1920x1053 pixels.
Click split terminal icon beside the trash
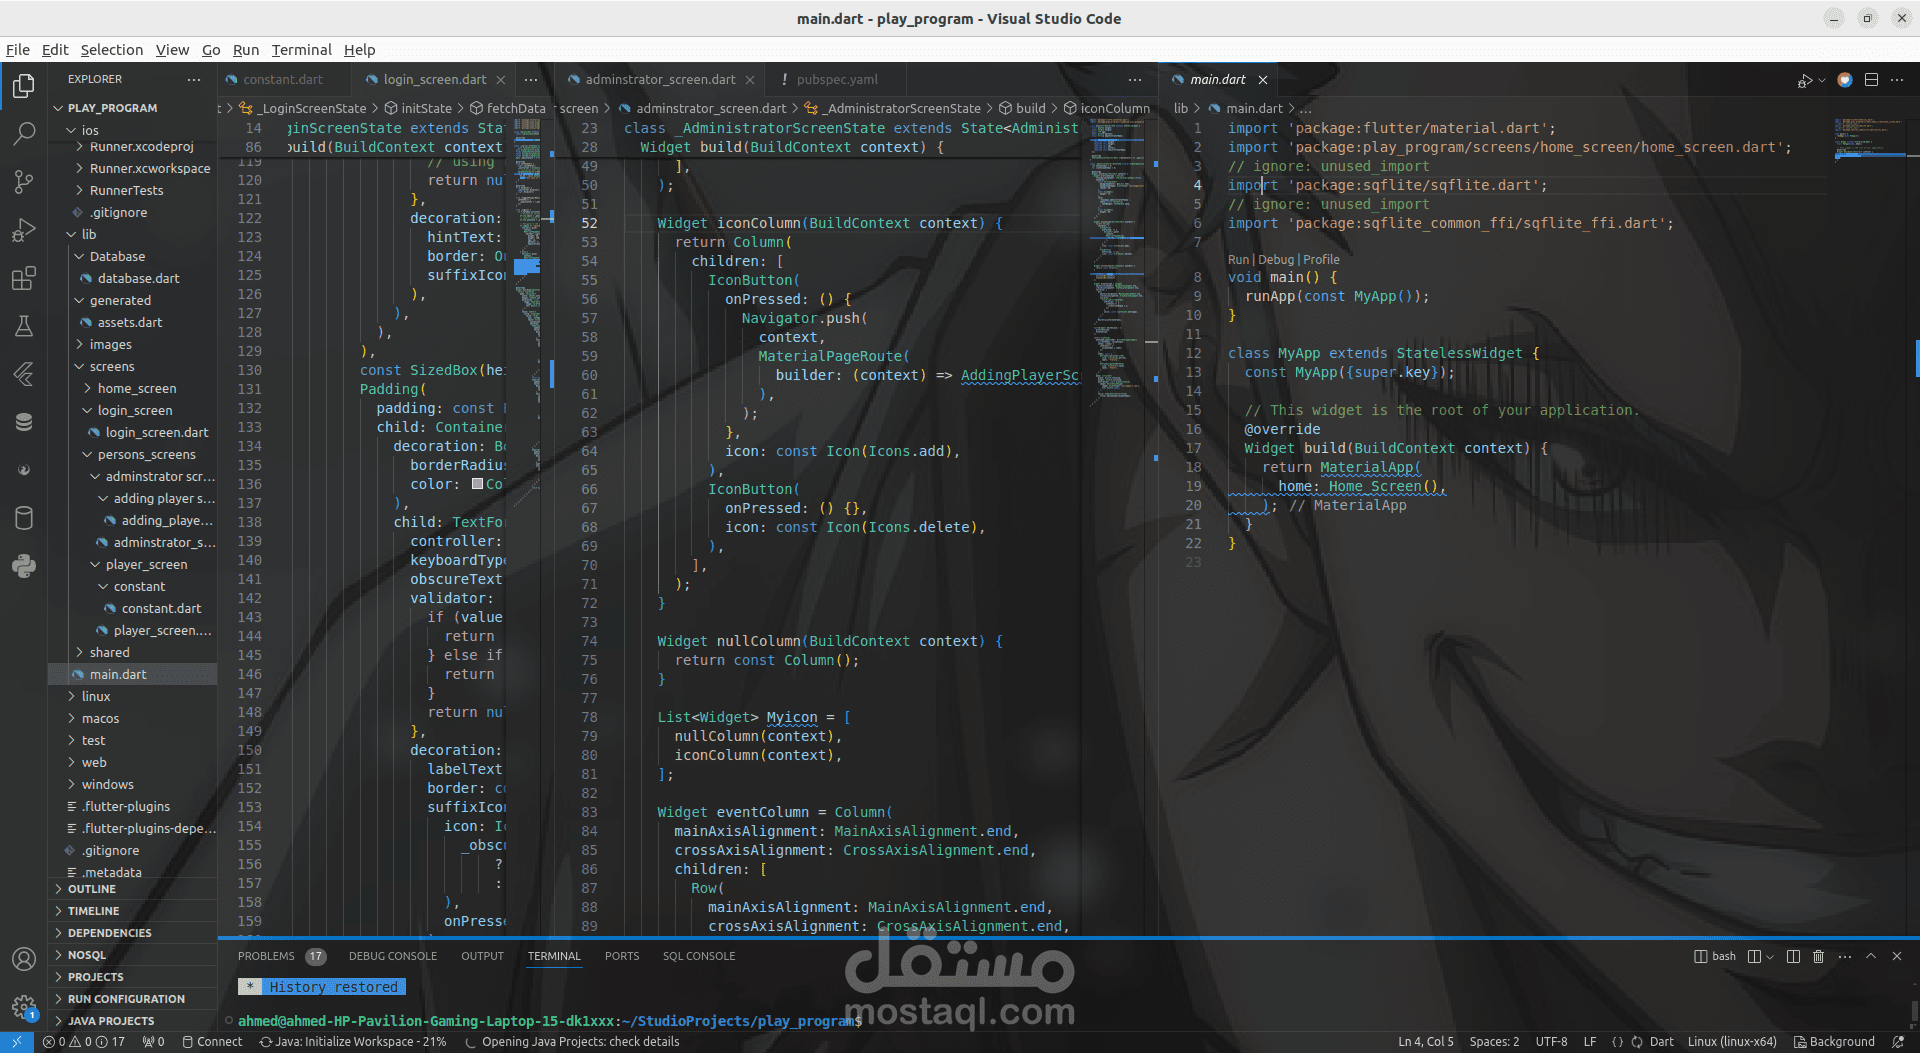tap(1793, 956)
